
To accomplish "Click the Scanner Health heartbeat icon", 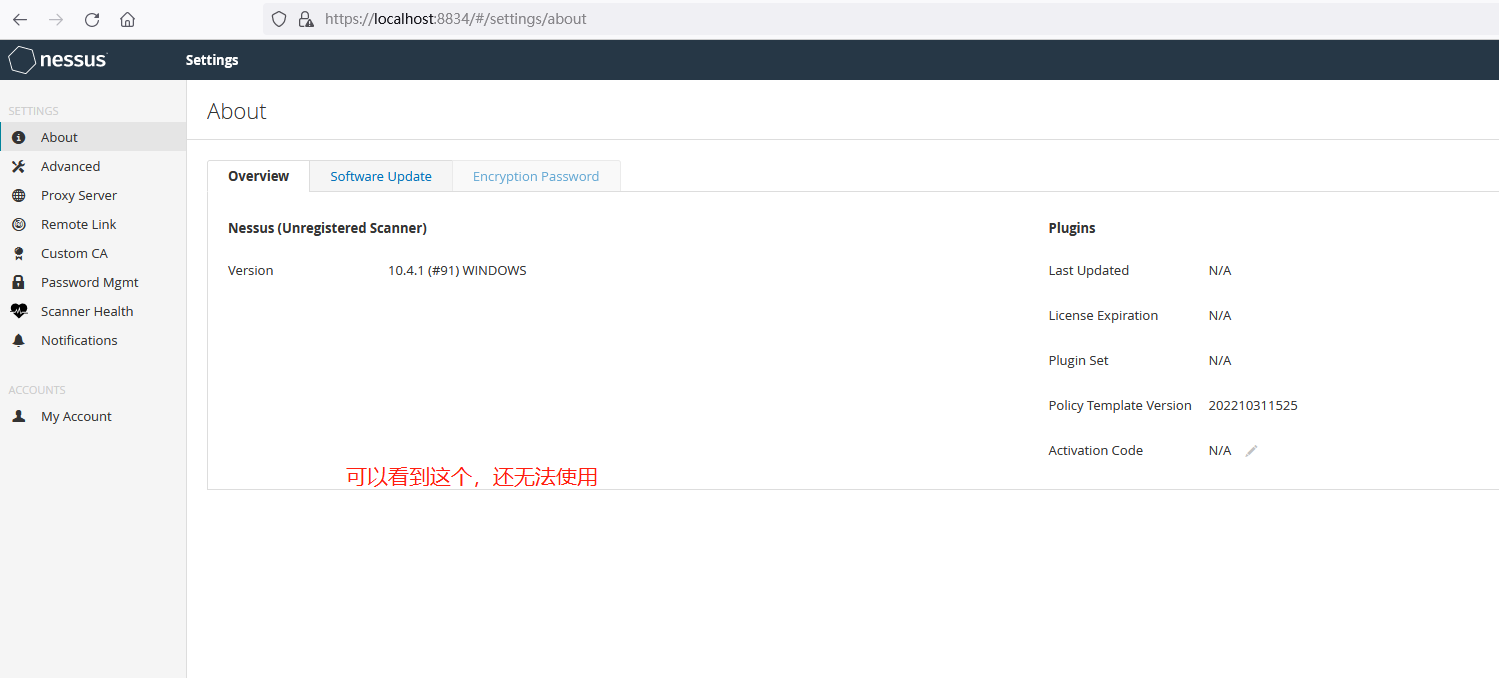I will [18, 311].
